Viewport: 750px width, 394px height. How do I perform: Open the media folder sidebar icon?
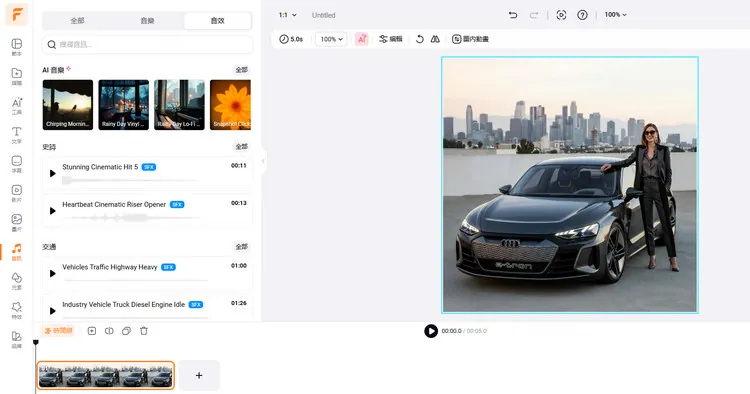click(16, 76)
